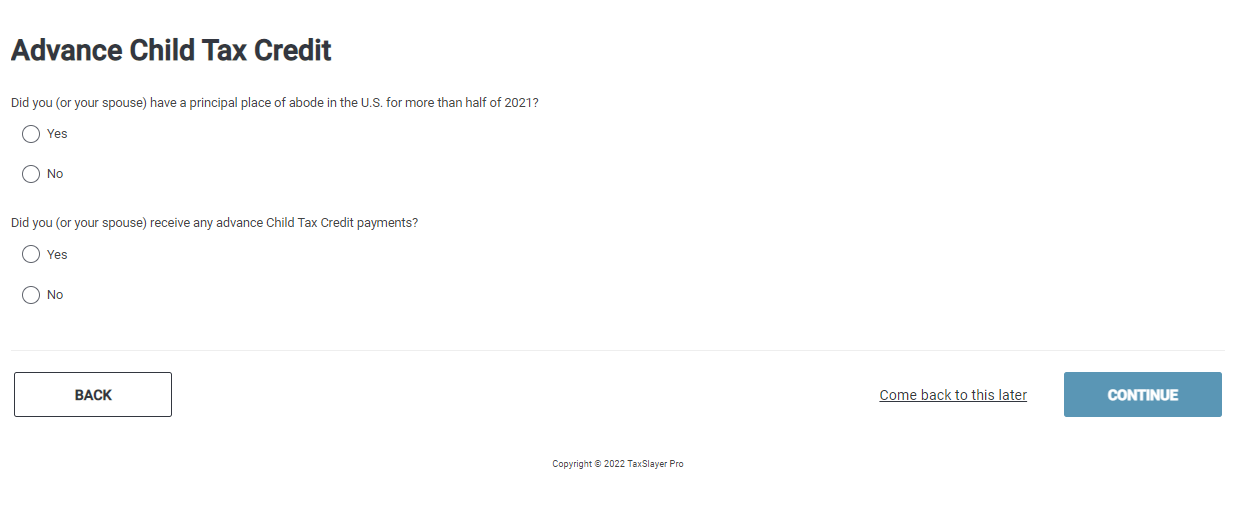Viewport: 1253px width, 521px height.
Task: Click the word BACK inside the outlined button
Action: pyautogui.click(x=93, y=395)
